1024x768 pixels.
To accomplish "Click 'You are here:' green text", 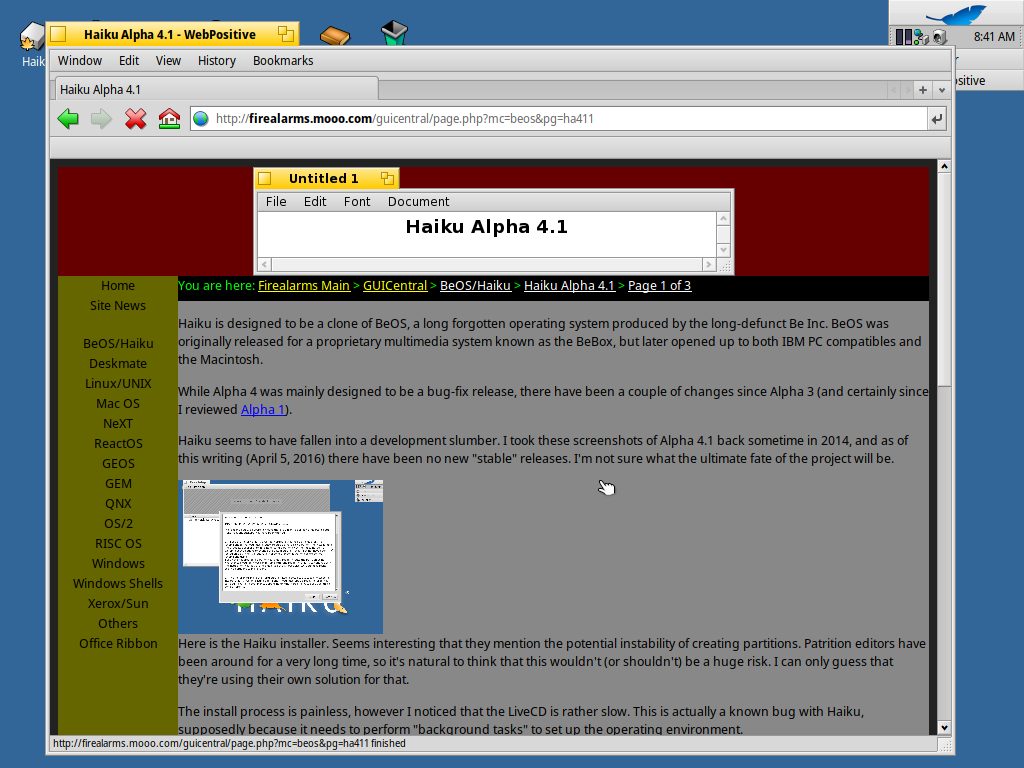I will click(216, 285).
